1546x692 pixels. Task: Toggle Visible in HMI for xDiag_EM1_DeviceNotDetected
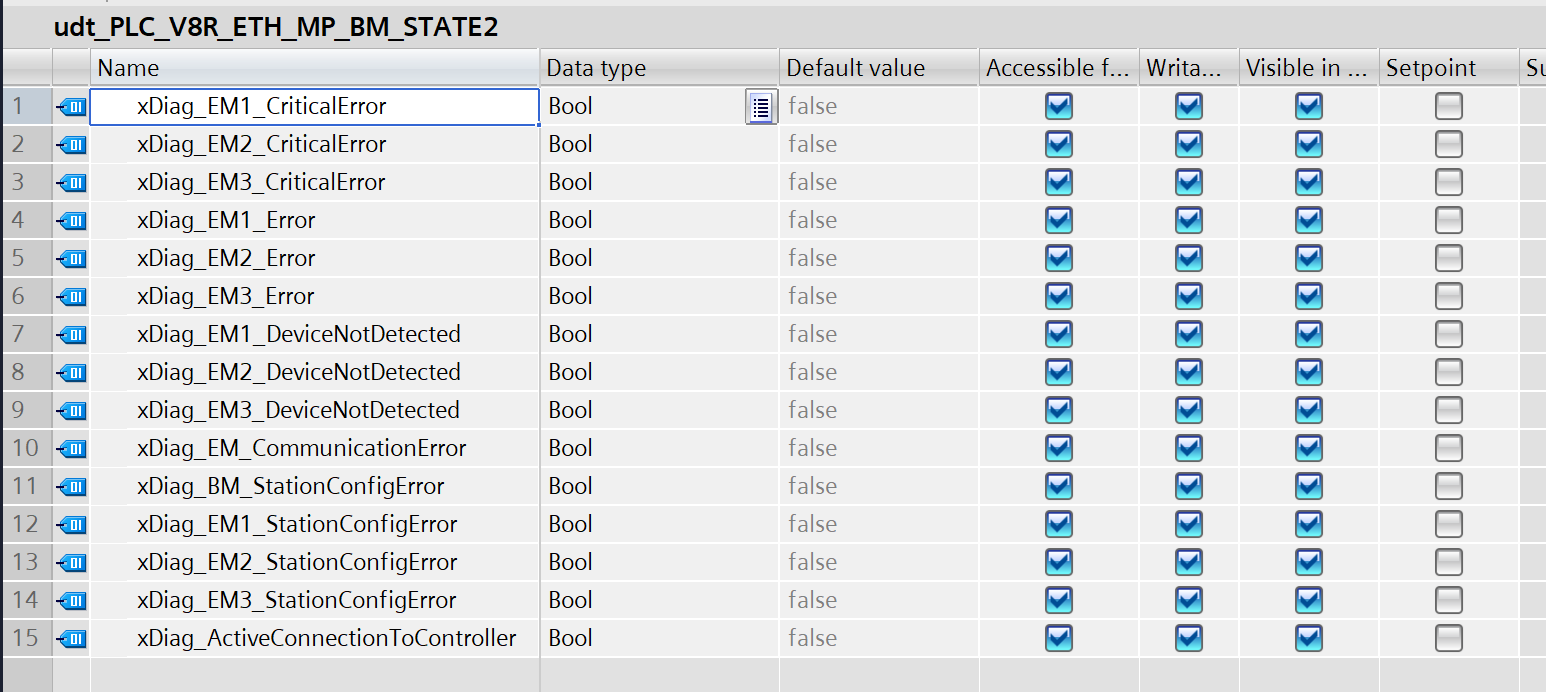(x=1308, y=335)
